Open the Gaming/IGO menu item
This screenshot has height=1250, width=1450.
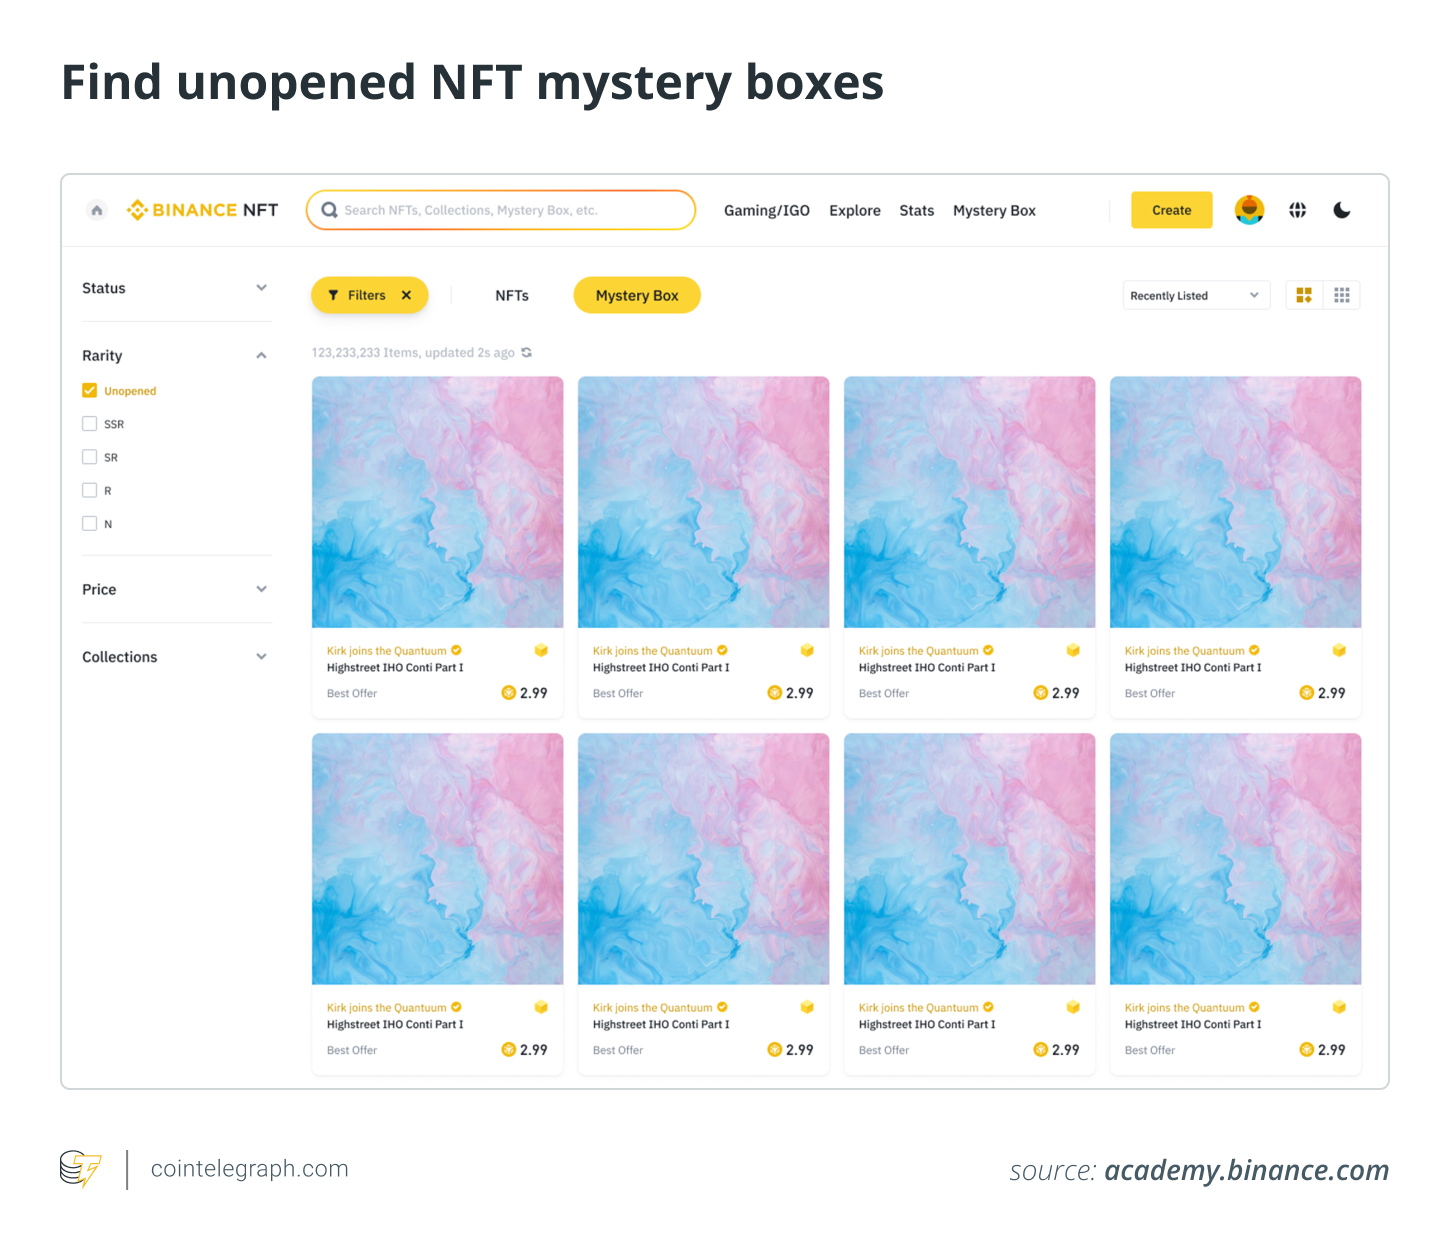[767, 210]
